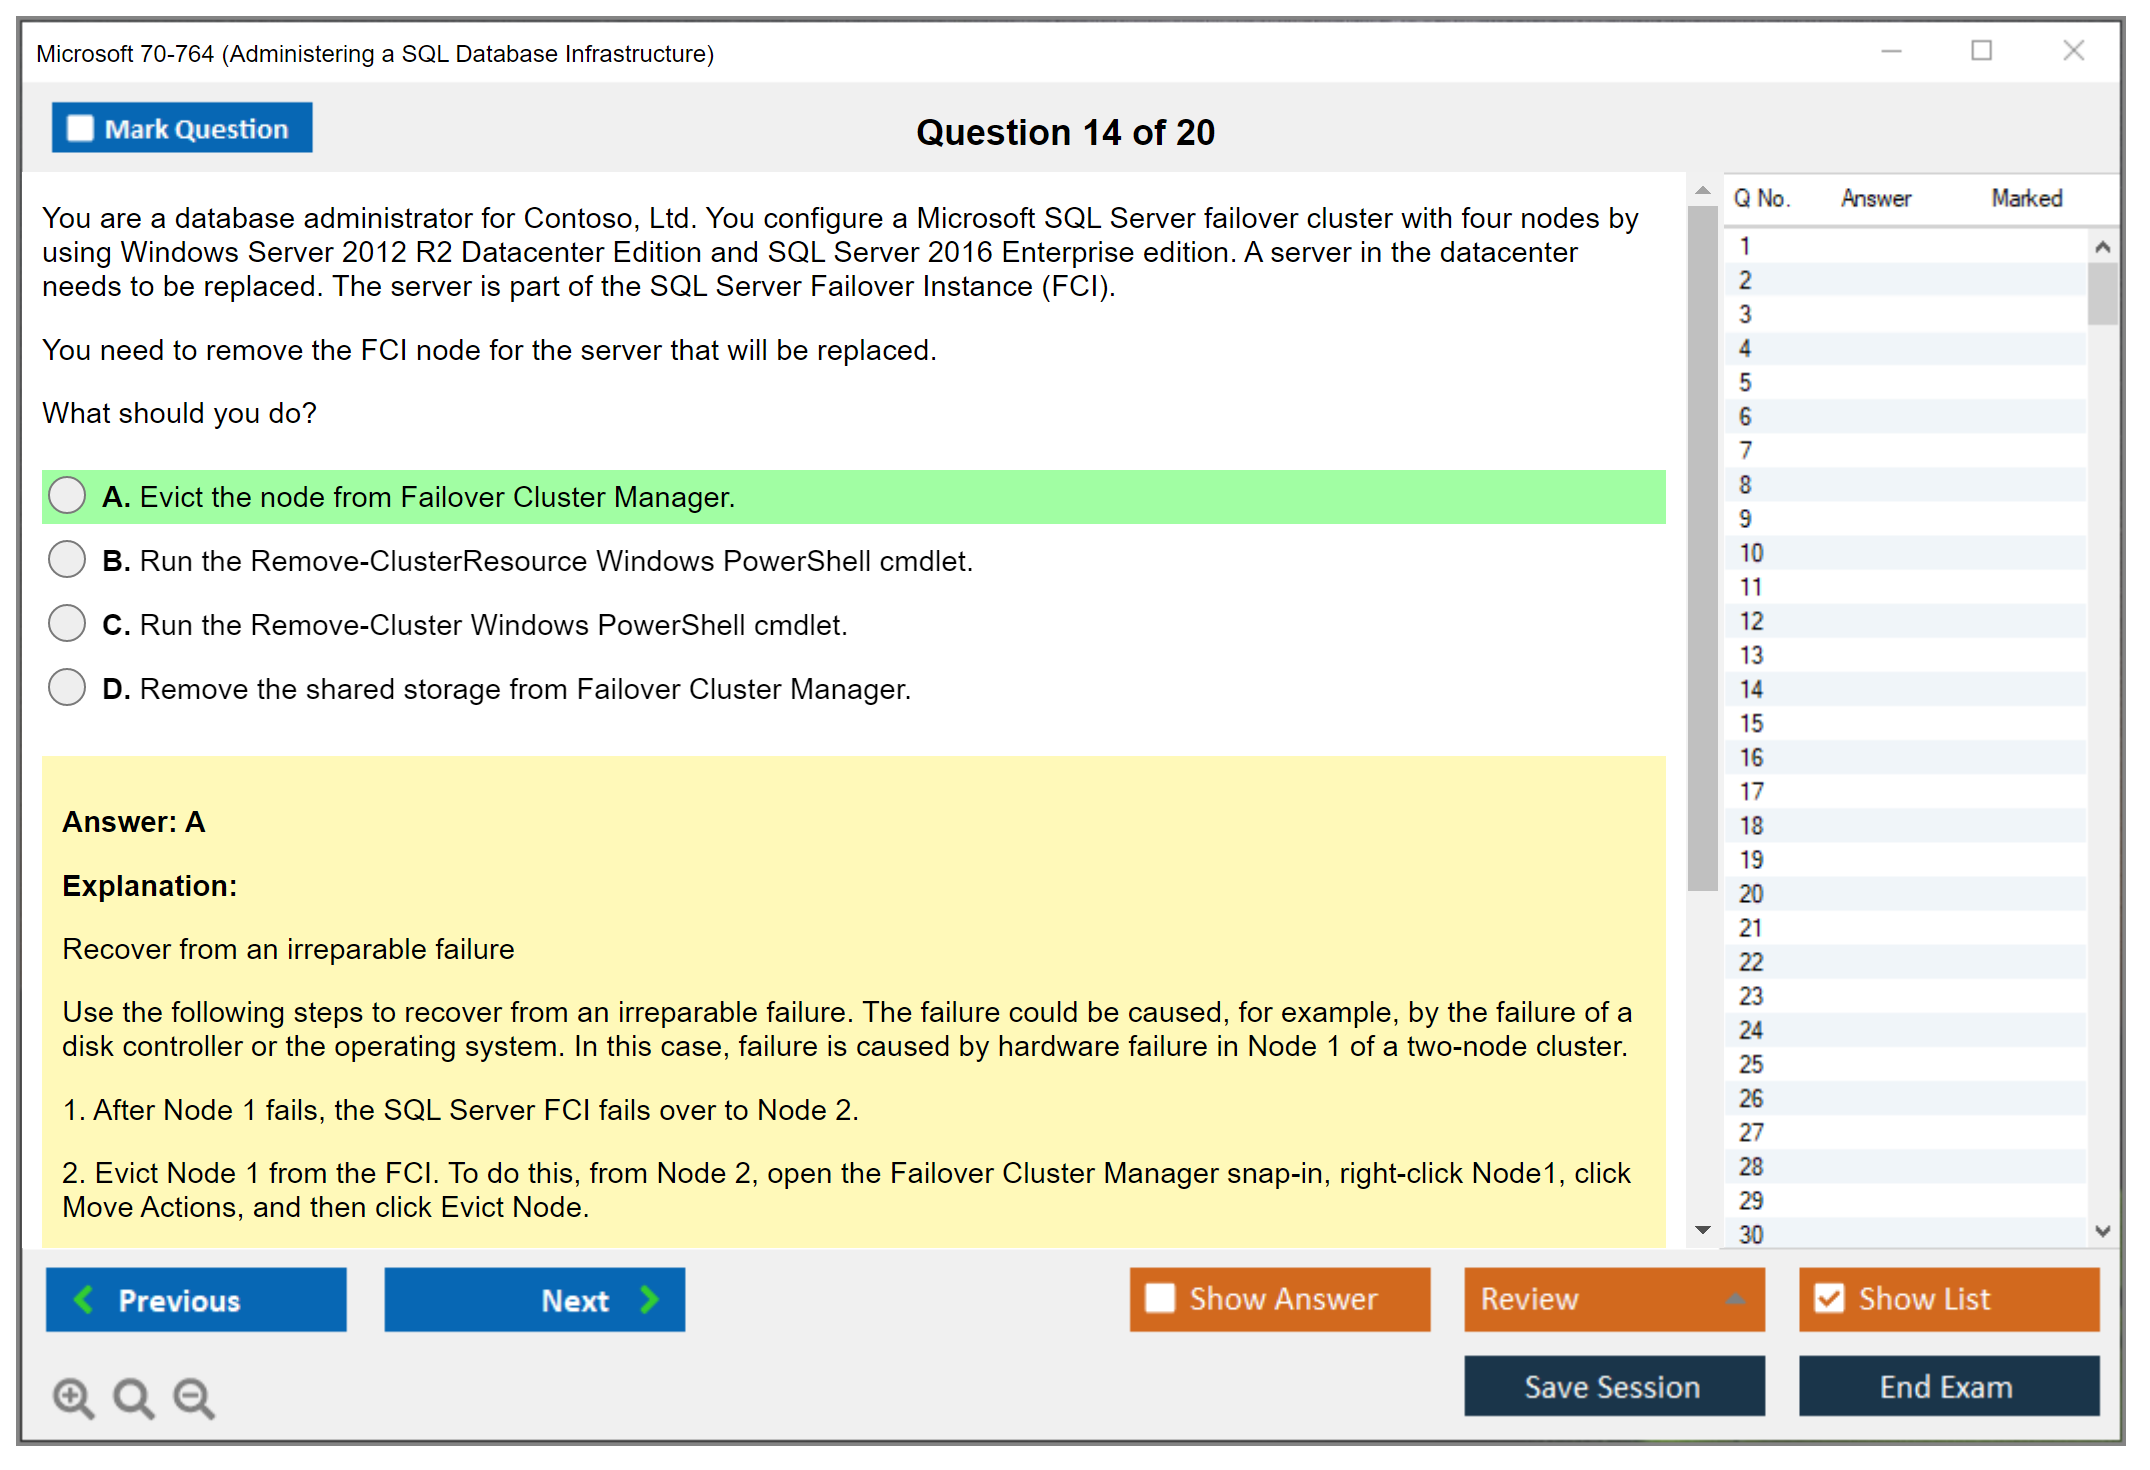Click the question pane scroll down arrow
The height and width of the screenshot is (1470, 2150).
[x=1703, y=1230]
